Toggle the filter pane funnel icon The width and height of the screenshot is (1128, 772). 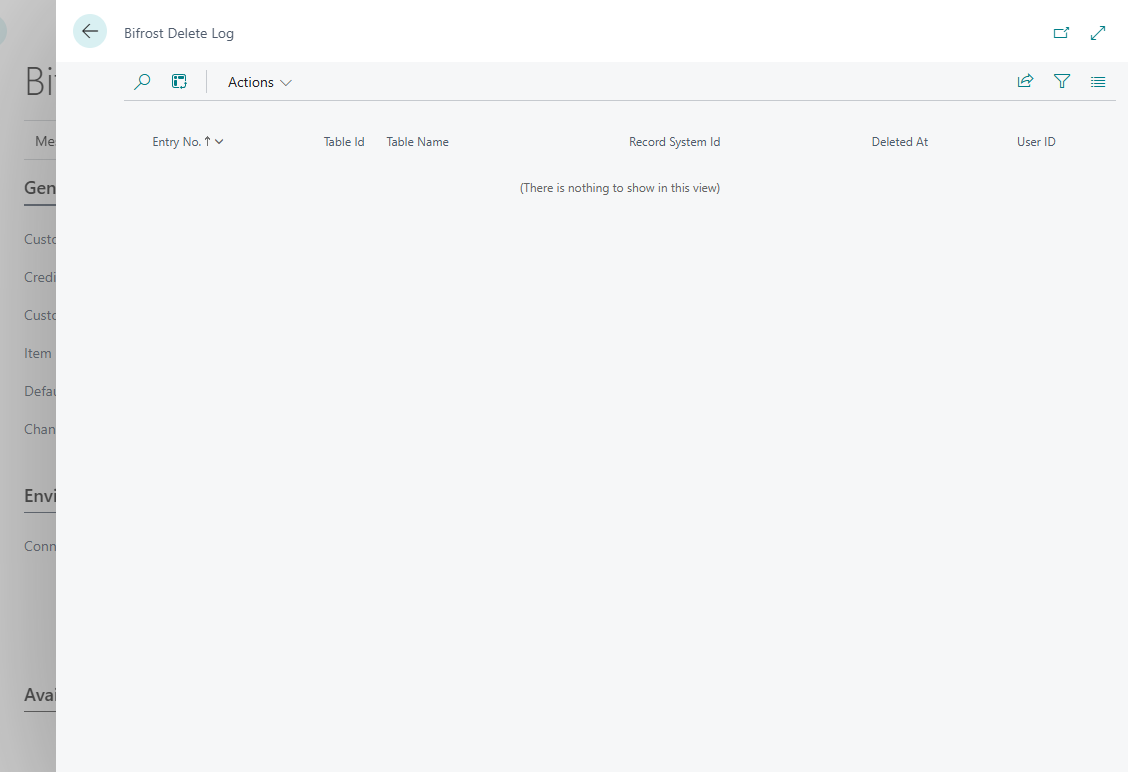tap(1062, 81)
